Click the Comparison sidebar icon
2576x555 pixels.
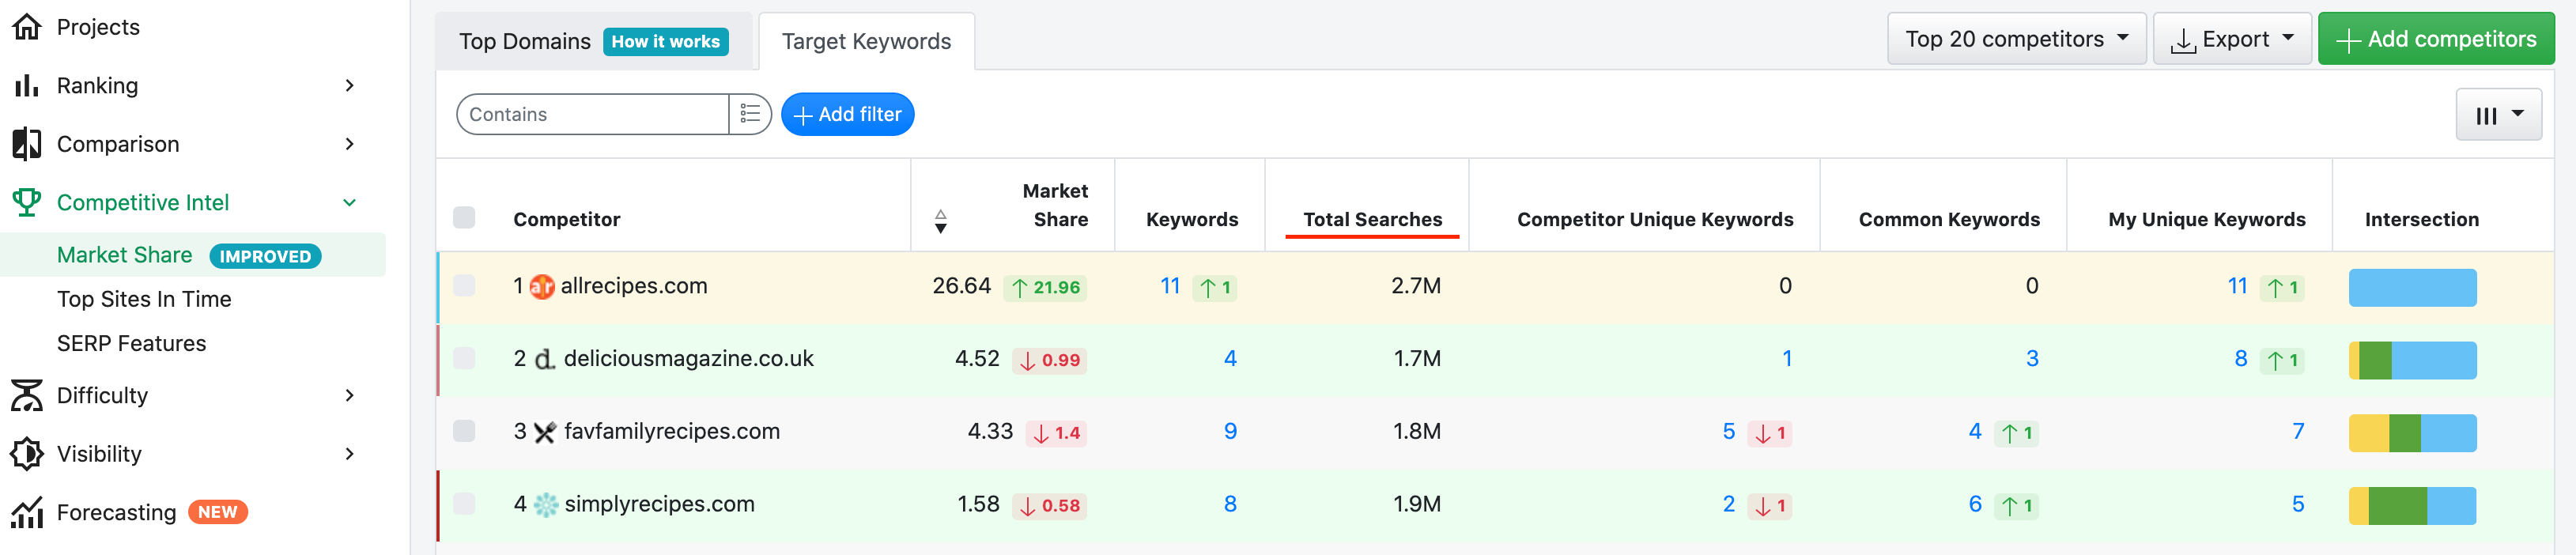coord(27,144)
